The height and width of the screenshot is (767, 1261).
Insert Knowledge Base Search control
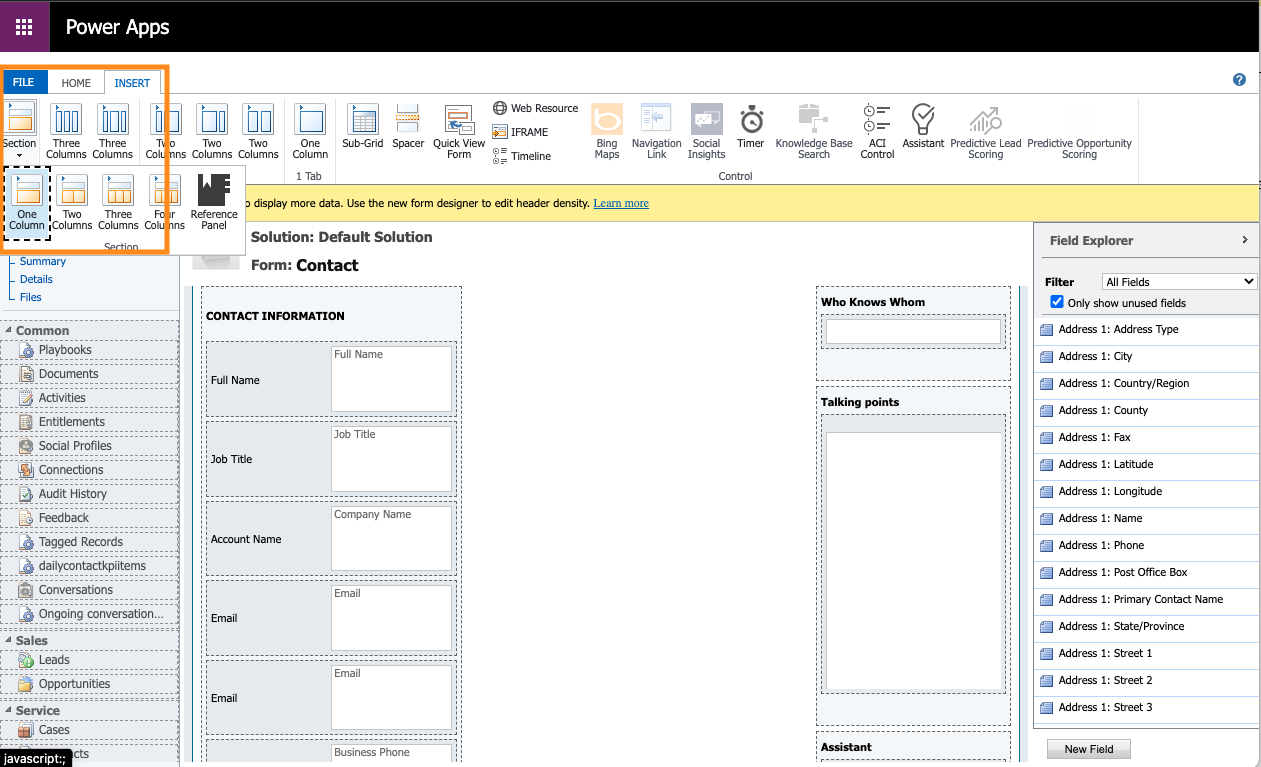click(814, 132)
